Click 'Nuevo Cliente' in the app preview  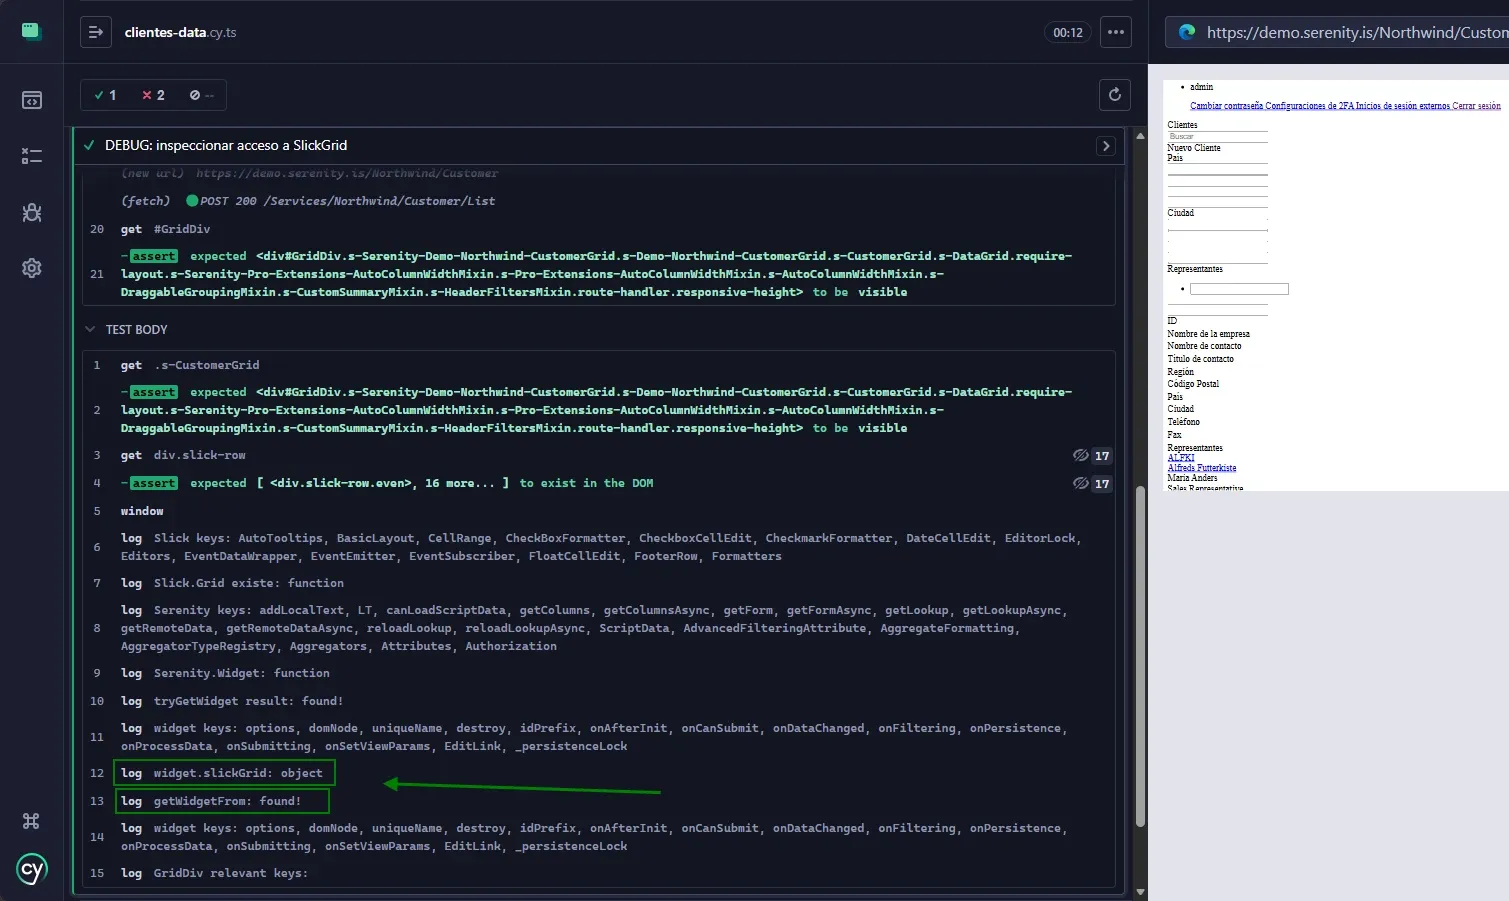click(x=1194, y=148)
